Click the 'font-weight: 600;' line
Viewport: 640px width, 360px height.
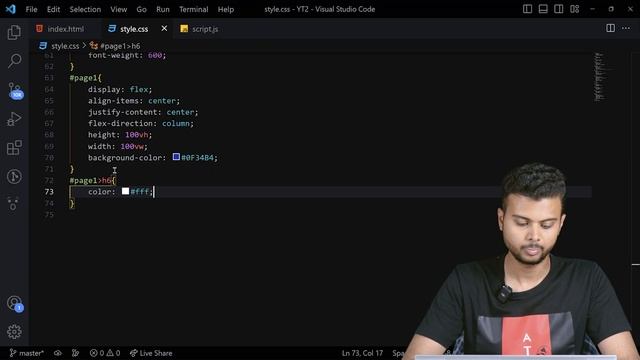click(x=127, y=56)
